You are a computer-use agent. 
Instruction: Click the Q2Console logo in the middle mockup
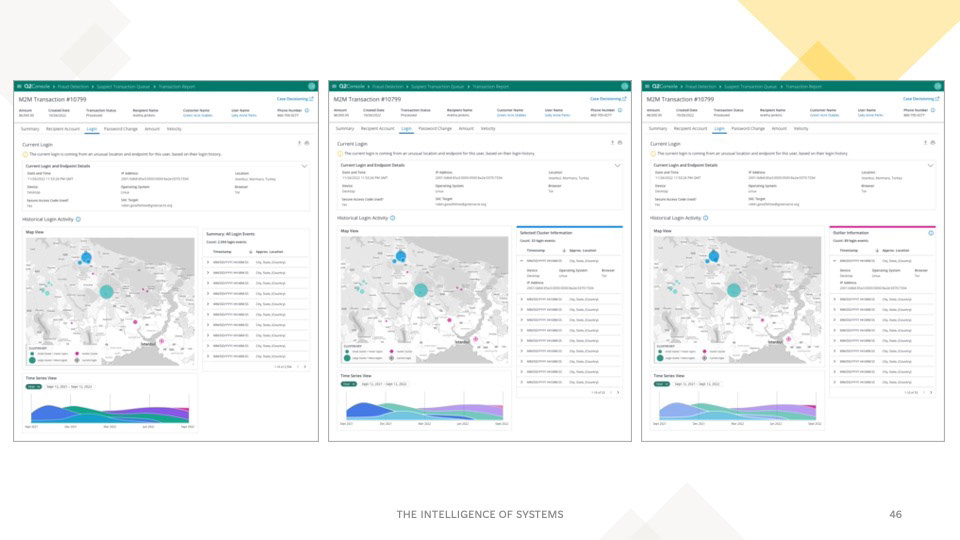352,86
